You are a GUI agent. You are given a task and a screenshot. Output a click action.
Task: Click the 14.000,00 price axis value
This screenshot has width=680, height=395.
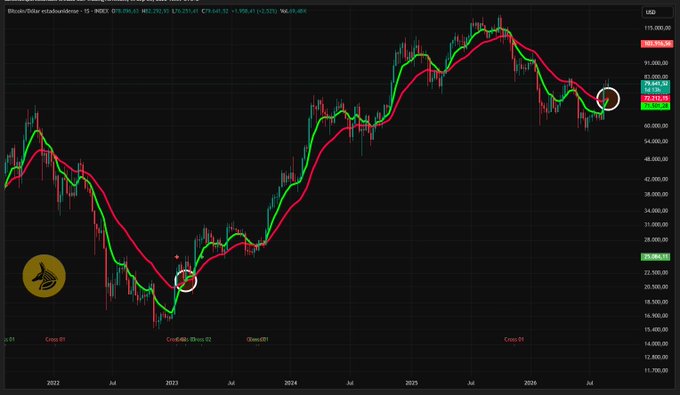[656, 344]
